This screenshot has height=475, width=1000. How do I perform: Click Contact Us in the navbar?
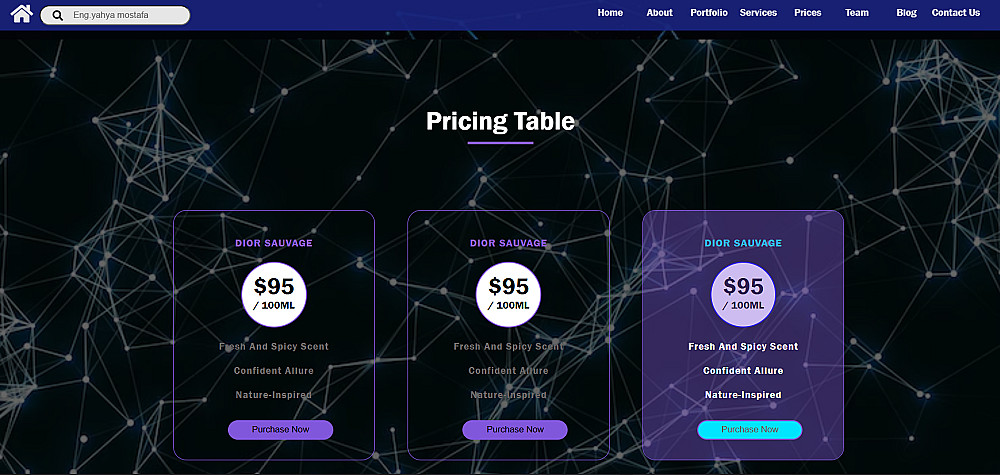coord(955,13)
